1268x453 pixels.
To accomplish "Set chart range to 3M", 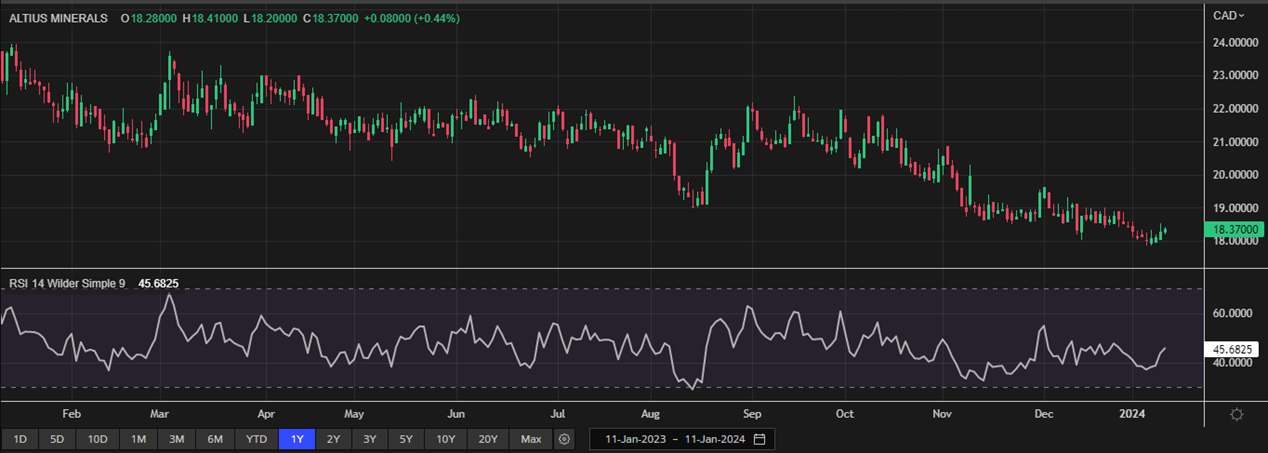I will [176, 439].
